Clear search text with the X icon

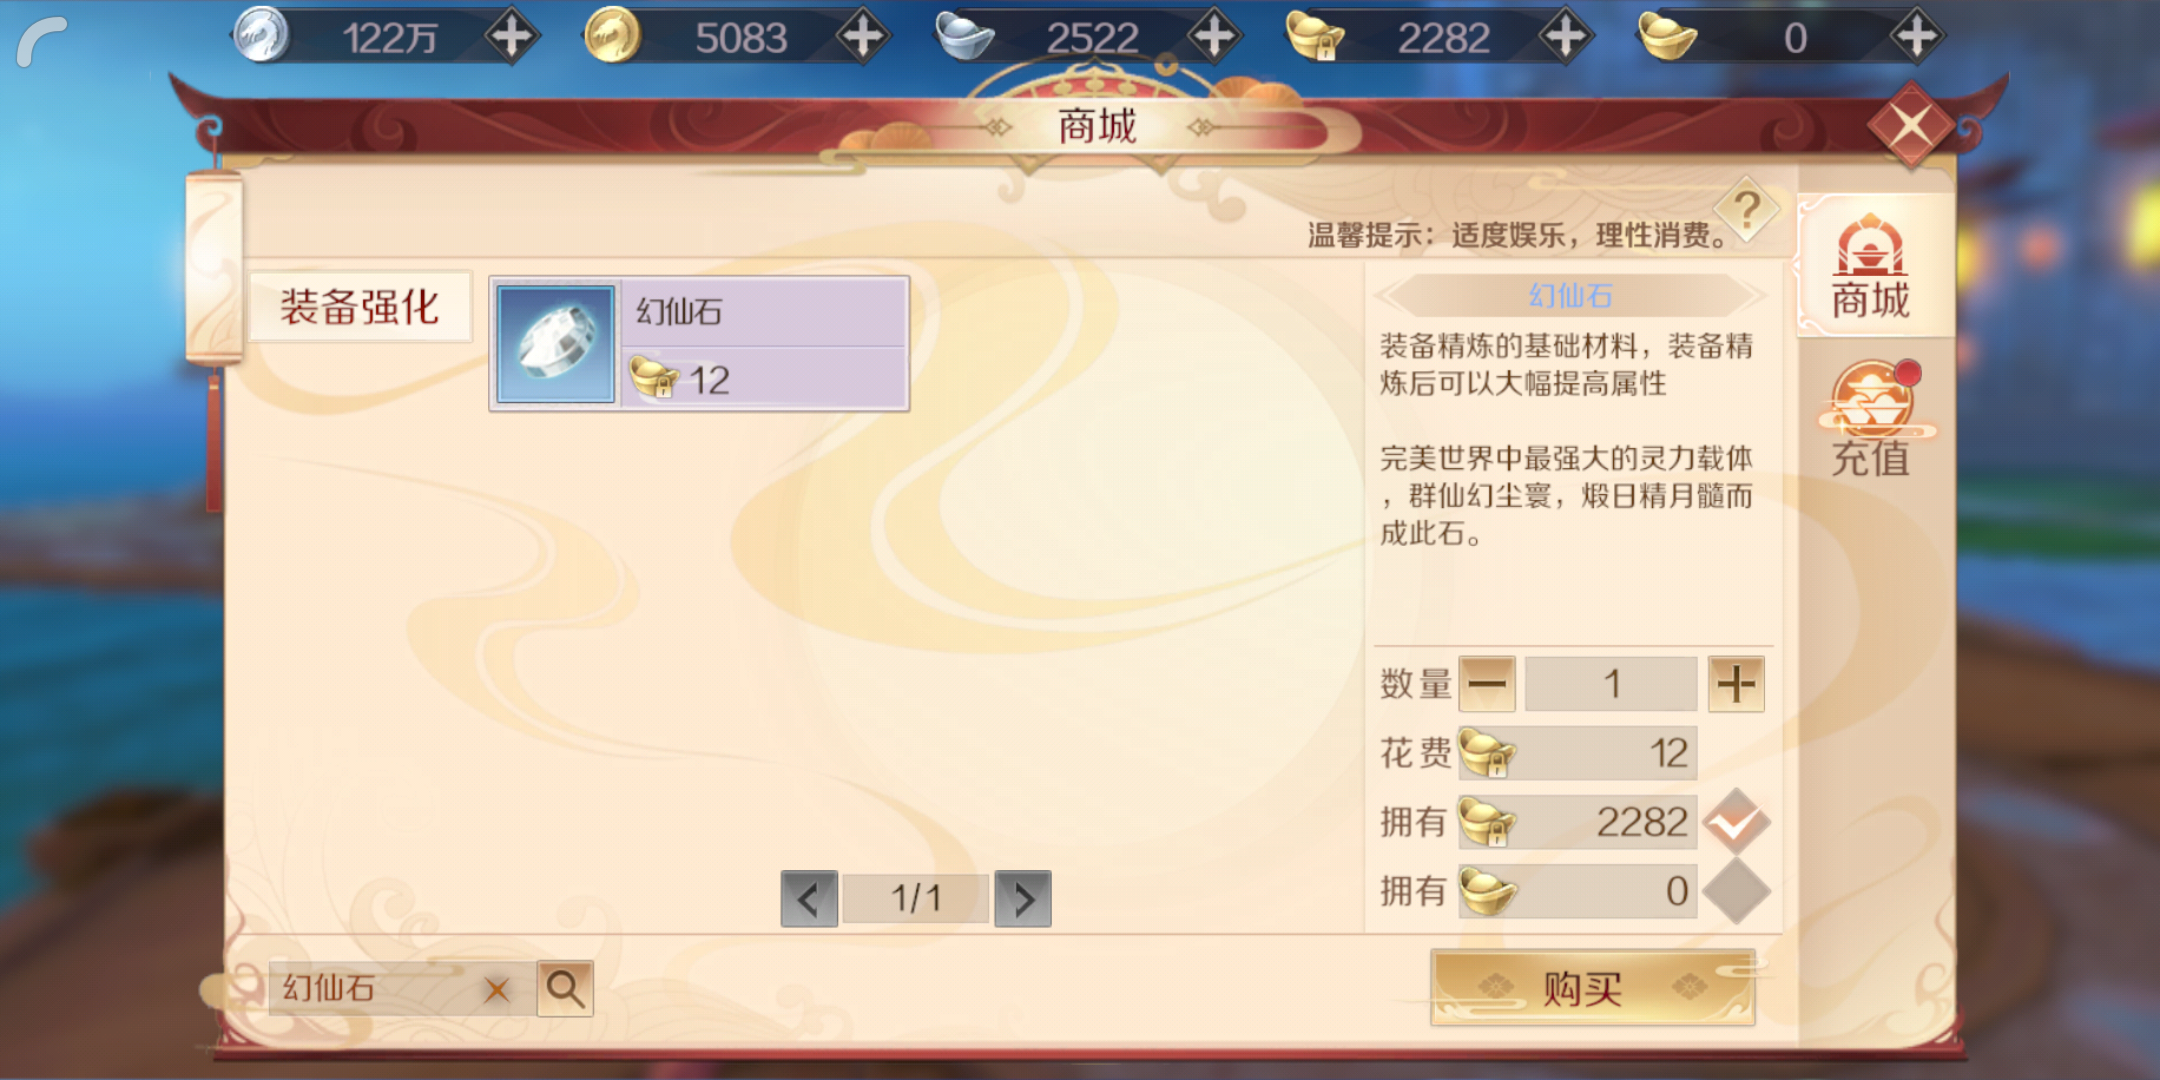pos(496,990)
